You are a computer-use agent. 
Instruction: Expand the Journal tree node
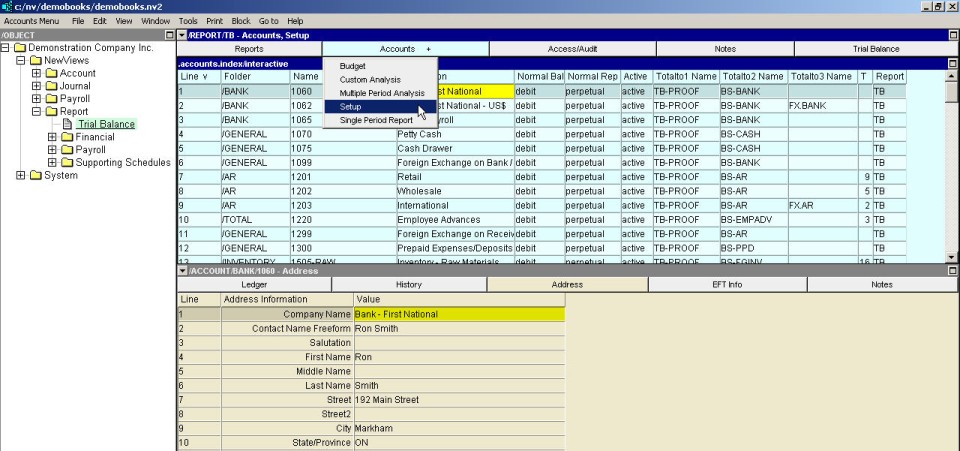(37, 86)
